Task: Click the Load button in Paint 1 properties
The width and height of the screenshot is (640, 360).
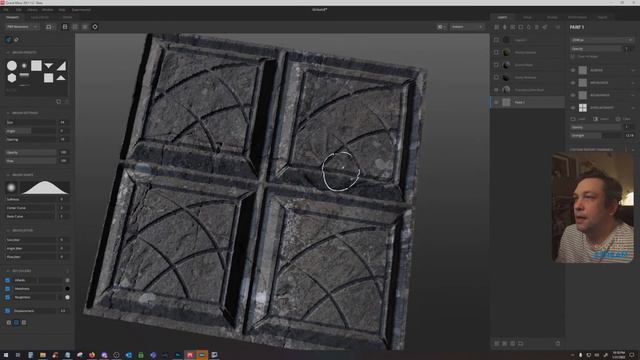Action: (x=578, y=119)
